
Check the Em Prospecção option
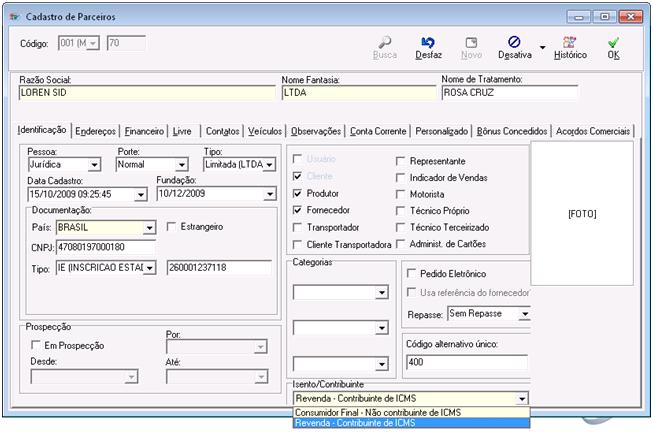(x=37, y=345)
